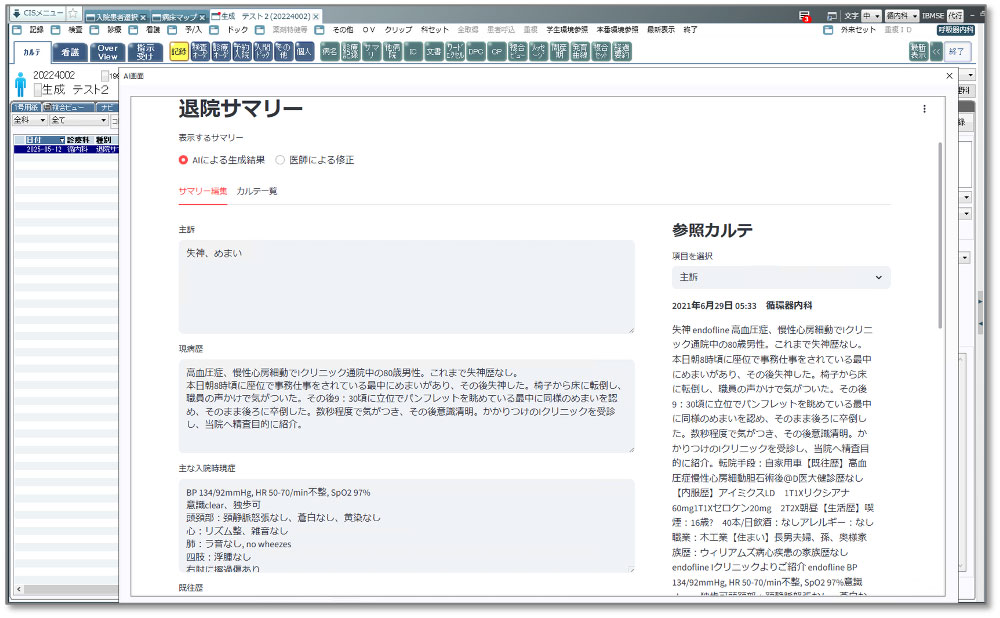Image resolution: width=1000 pixels, height=618 pixels.
Task: Click the favorites star beside CISメニュー
Action: (x=73, y=15)
